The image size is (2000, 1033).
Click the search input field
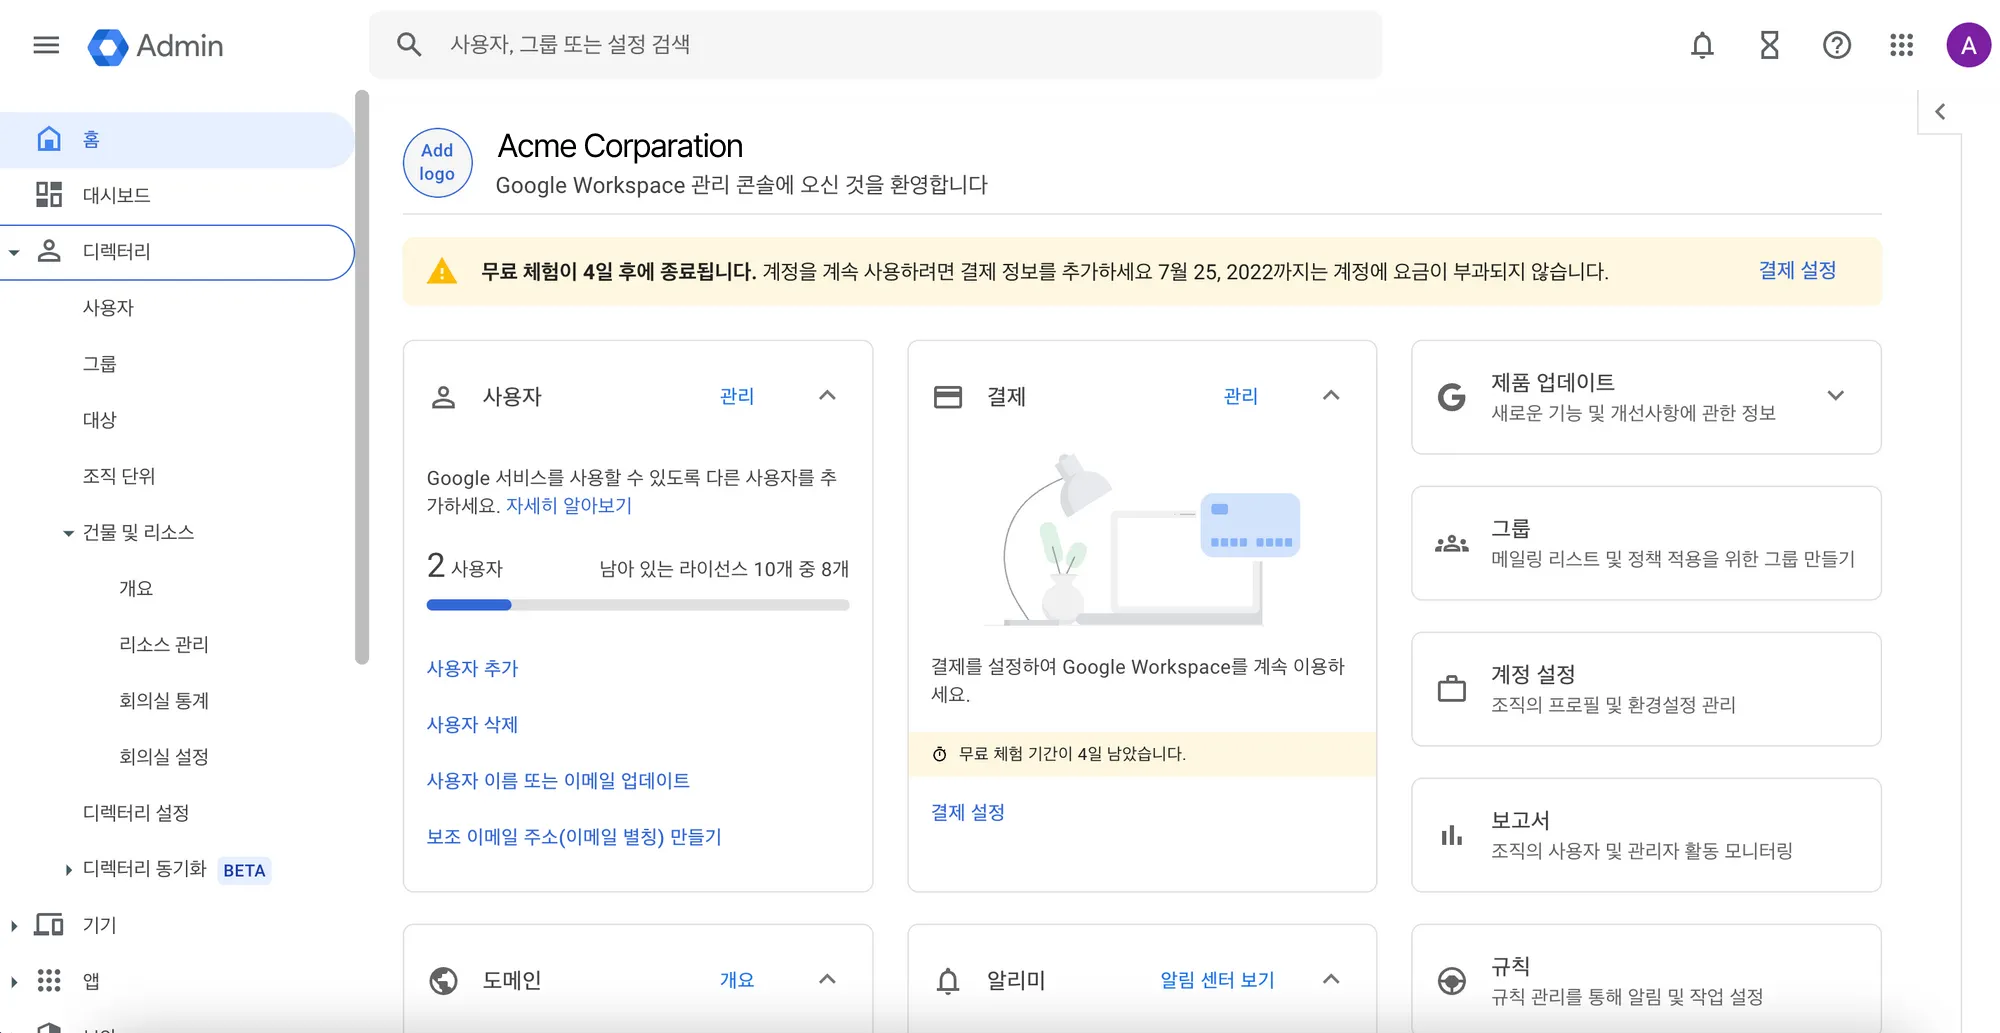point(876,44)
